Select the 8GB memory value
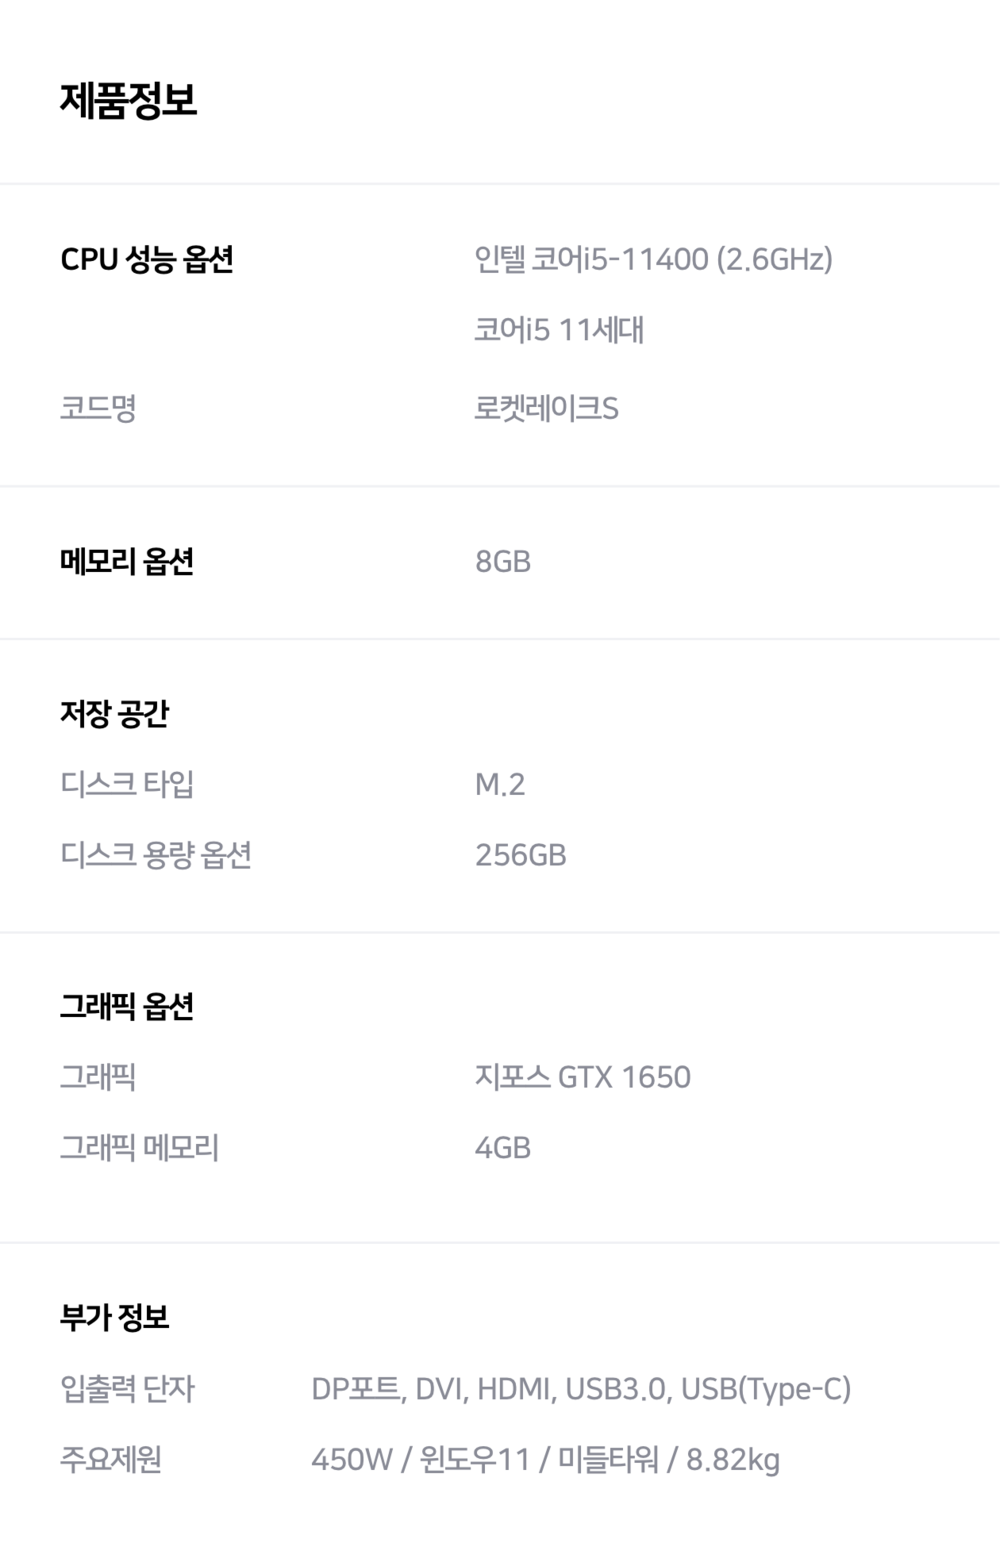This screenshot has height=1562, width=1000. click(x=502, y=562)
